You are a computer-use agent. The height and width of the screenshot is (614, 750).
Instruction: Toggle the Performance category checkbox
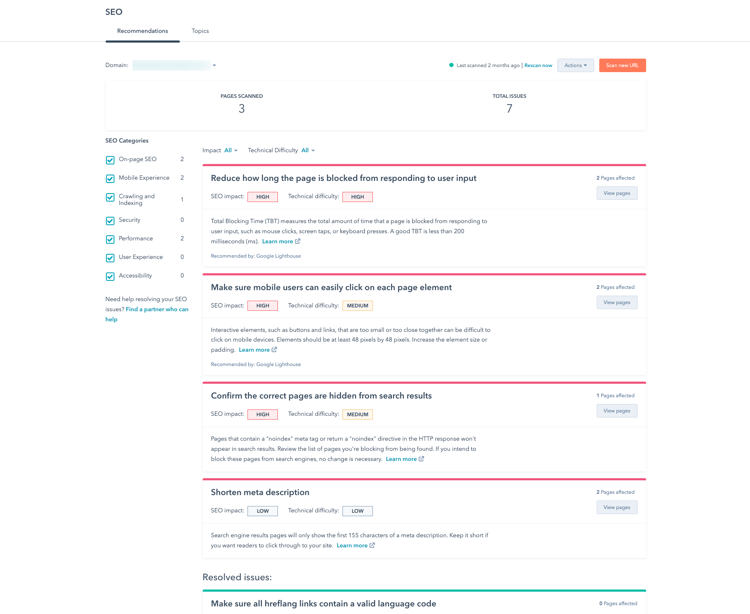coord(110,239)
